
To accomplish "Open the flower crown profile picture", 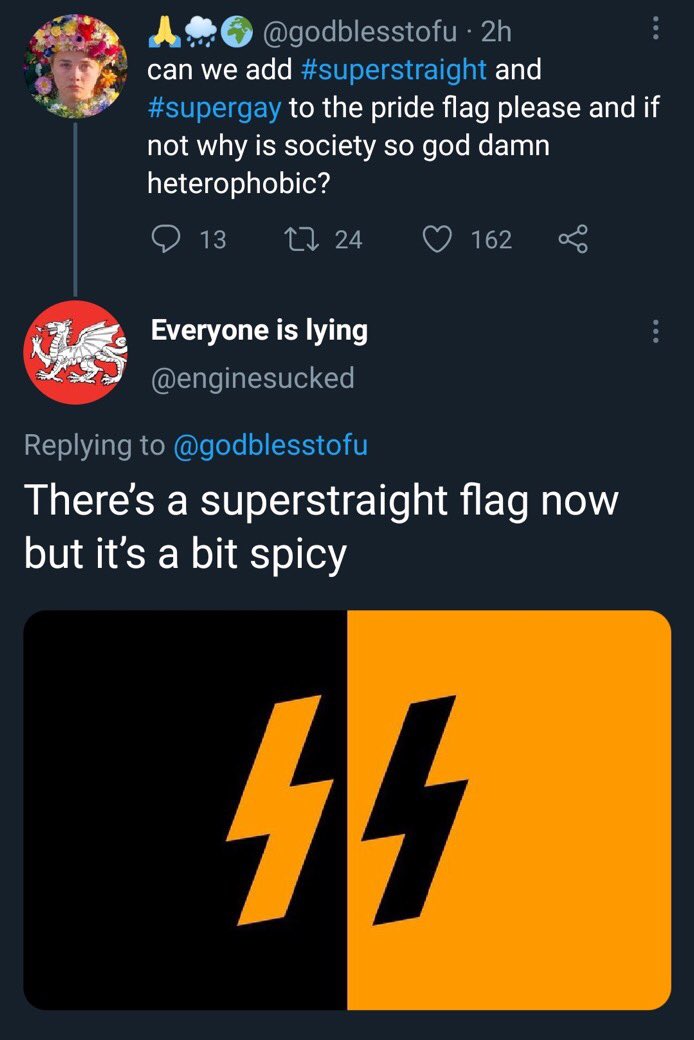I will (75, 65).
